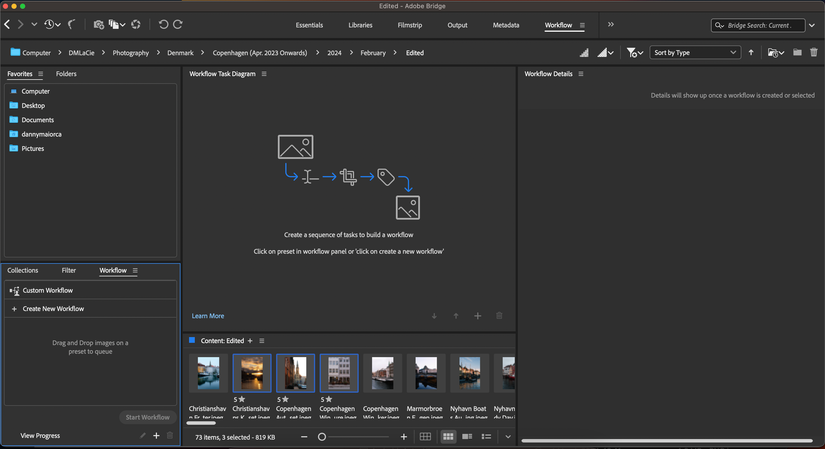Click the thumbnail size slider handle
Image resolution: width=825 pixels, height=449 pixels.
[322, 437]
